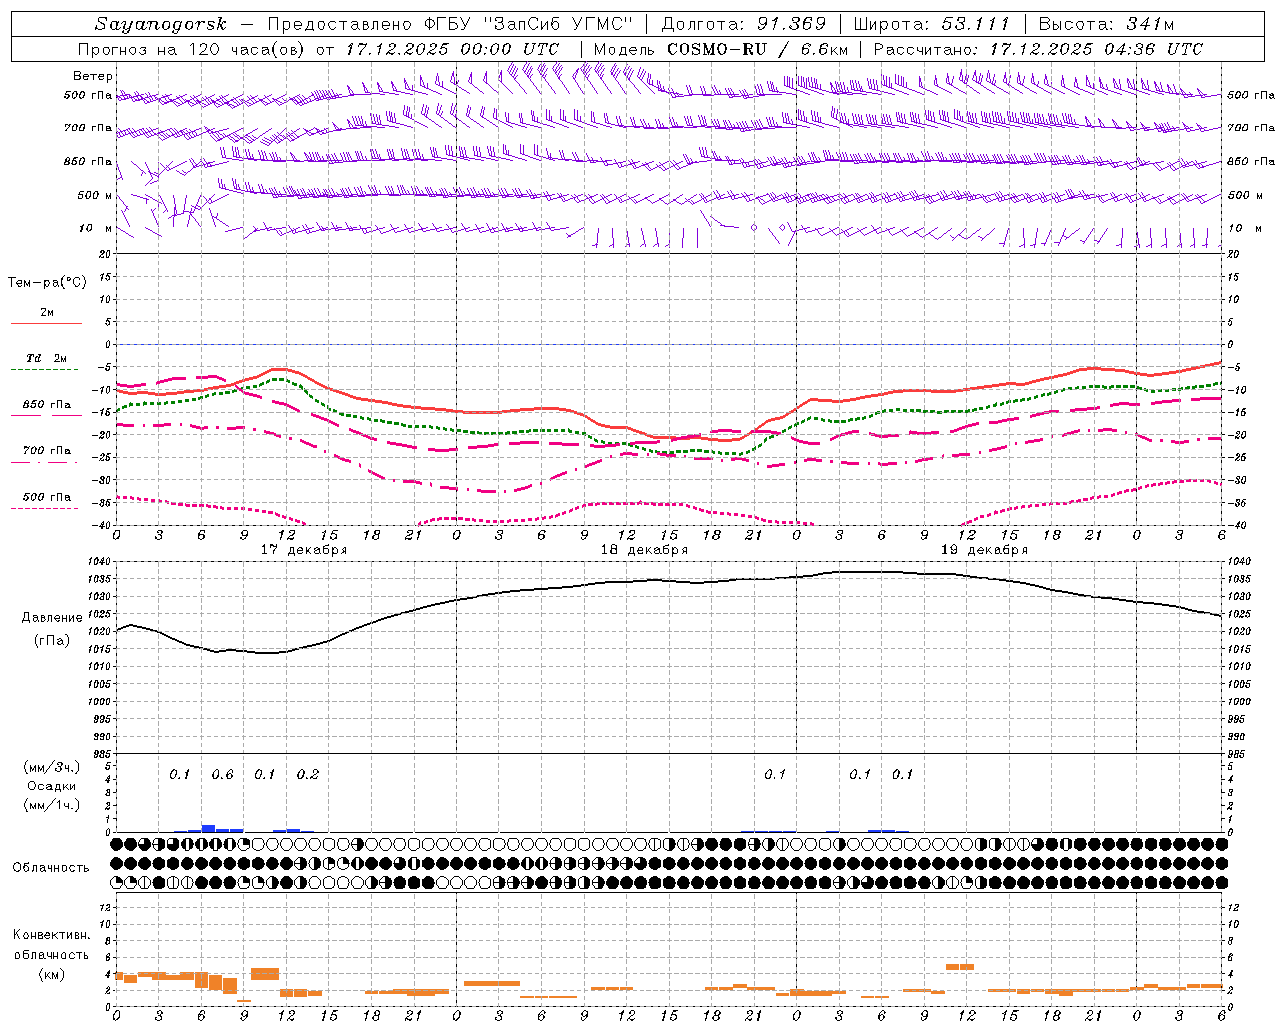
Task: Click the '700 гПа' temperature legend entry
Action: (47, 451)
